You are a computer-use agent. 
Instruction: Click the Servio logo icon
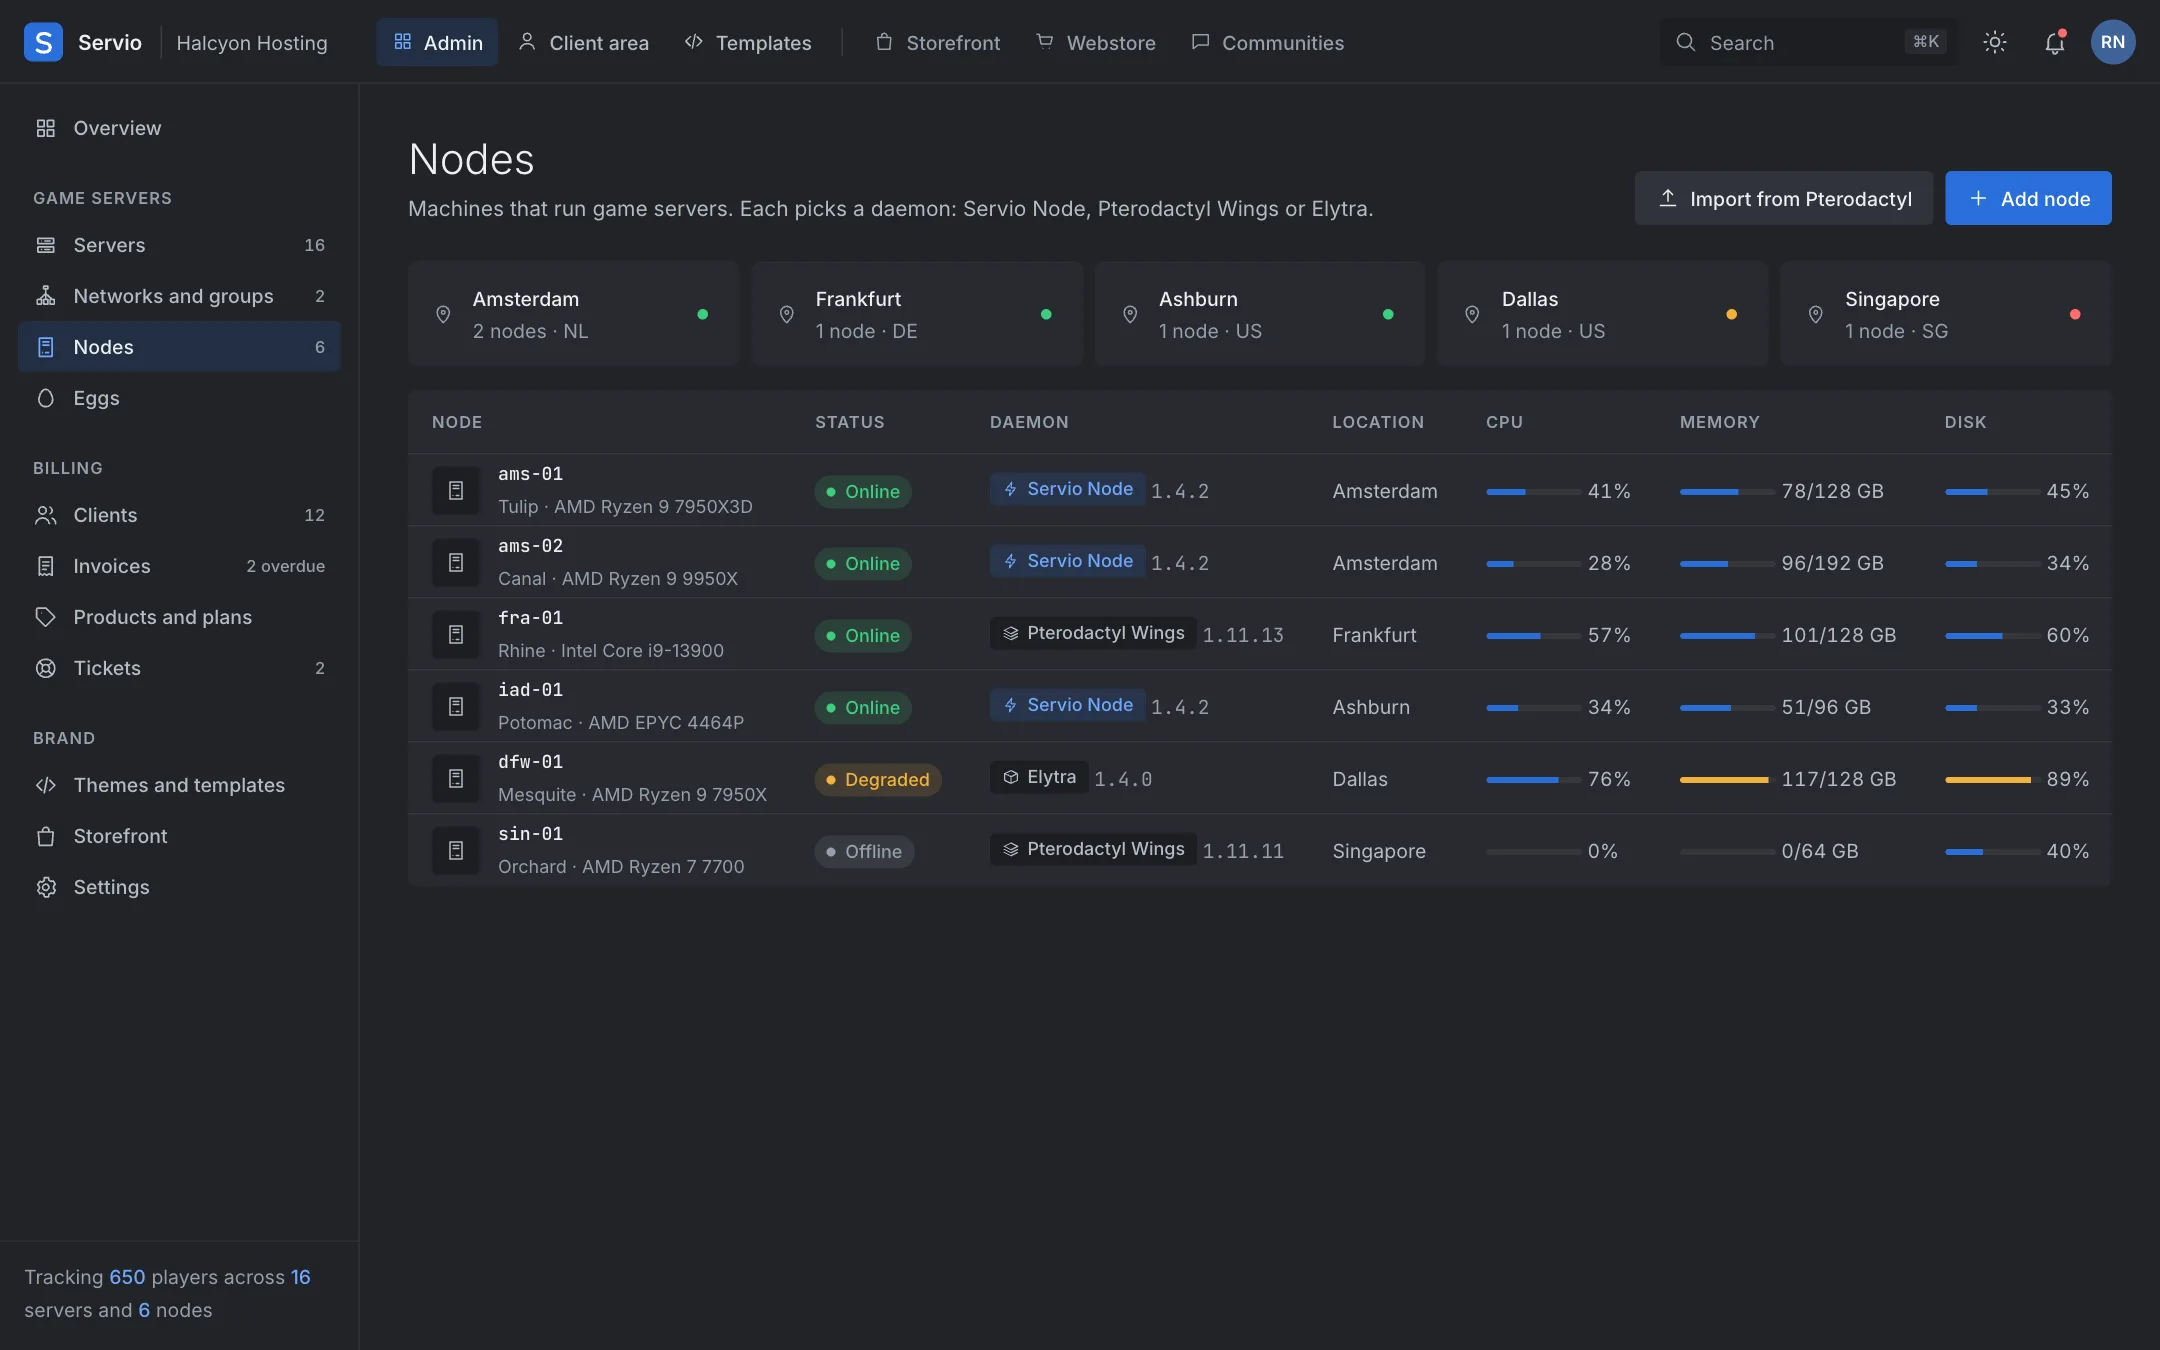[43, 42]
